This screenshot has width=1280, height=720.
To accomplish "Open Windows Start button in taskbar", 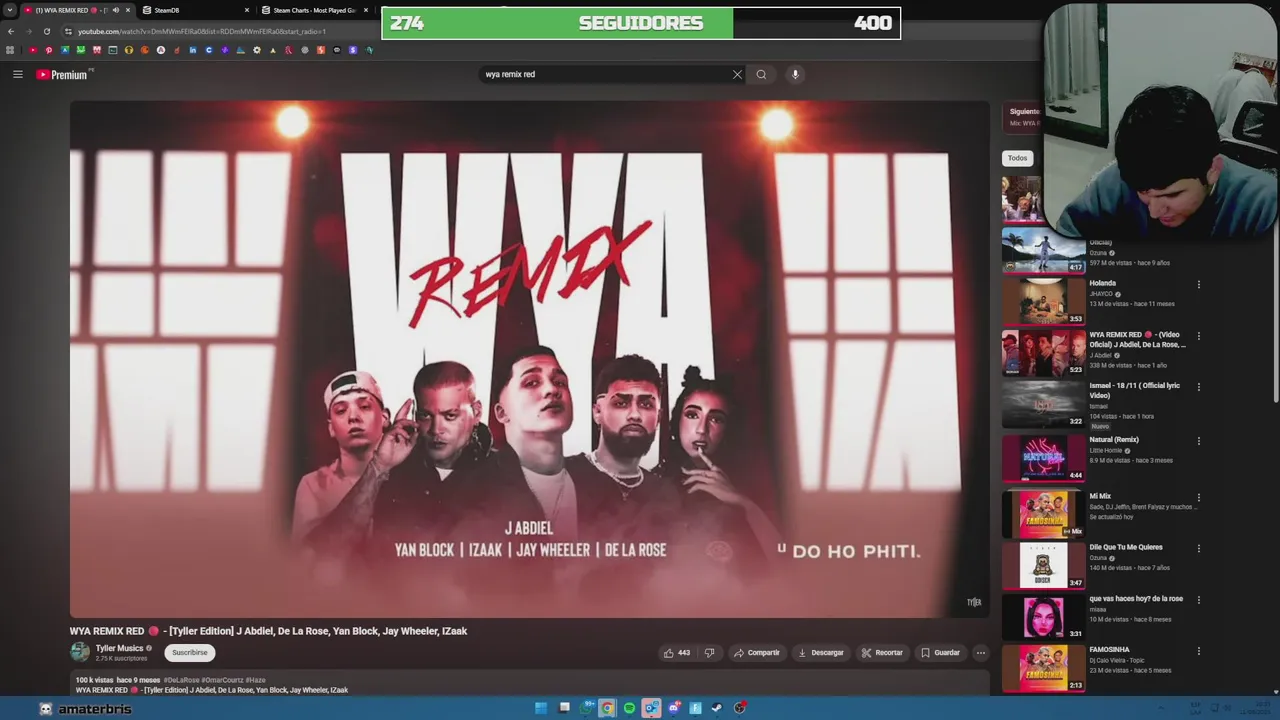I will (541, 708).
